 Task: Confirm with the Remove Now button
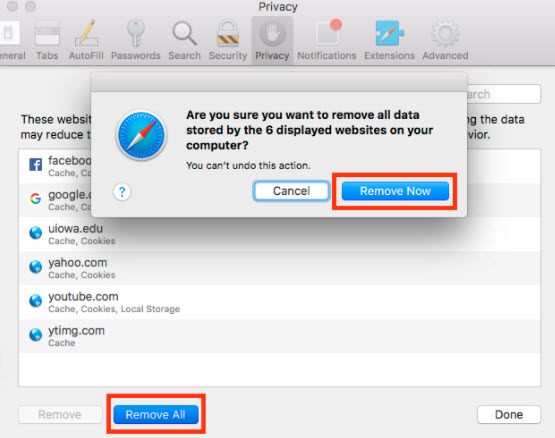[395, 191]
